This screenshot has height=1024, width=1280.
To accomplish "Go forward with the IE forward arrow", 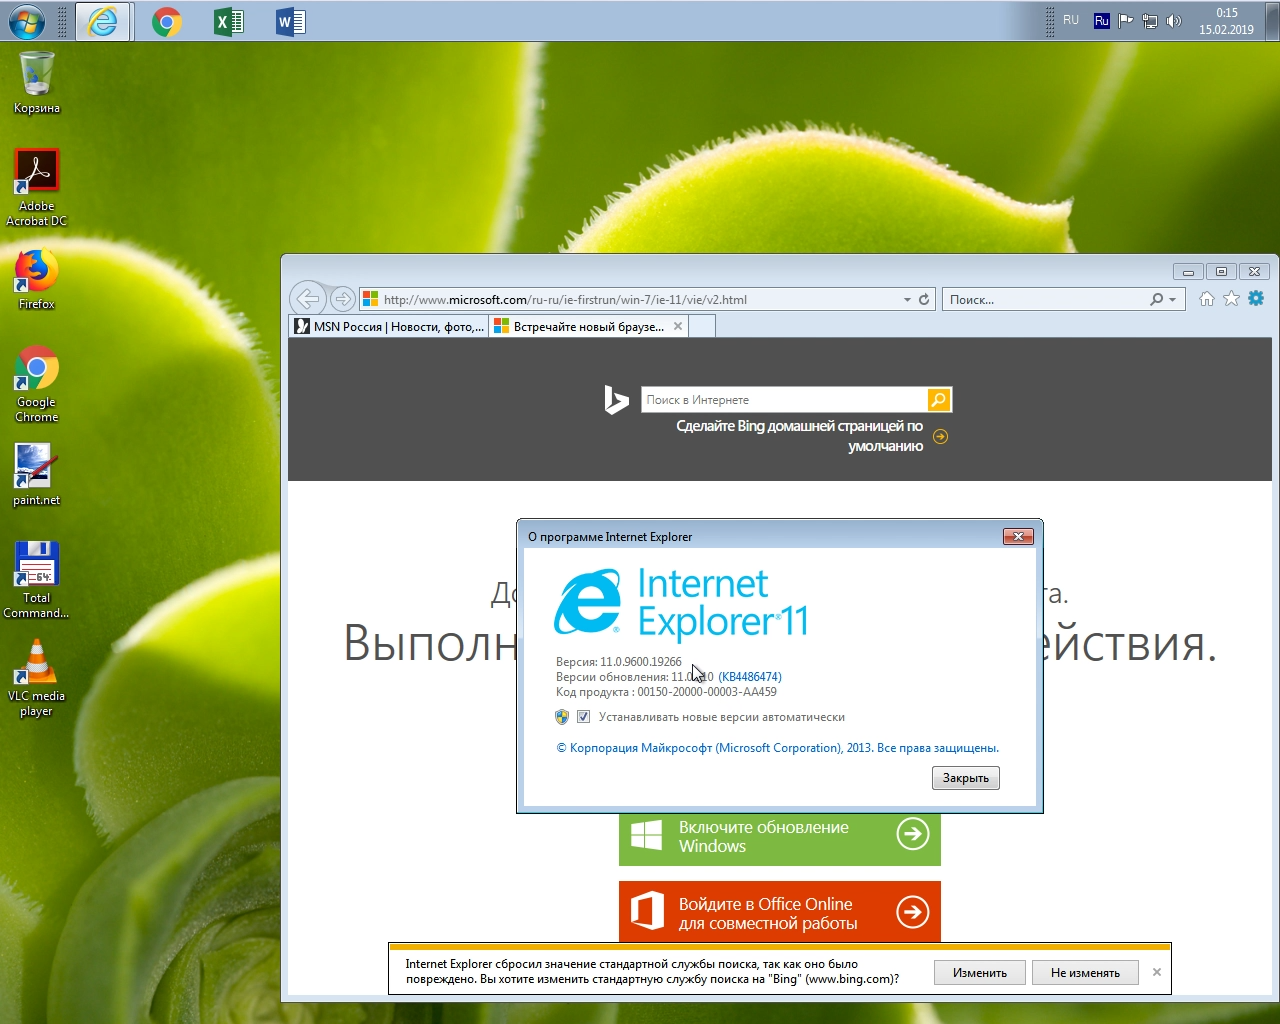I will pos(343,298).
